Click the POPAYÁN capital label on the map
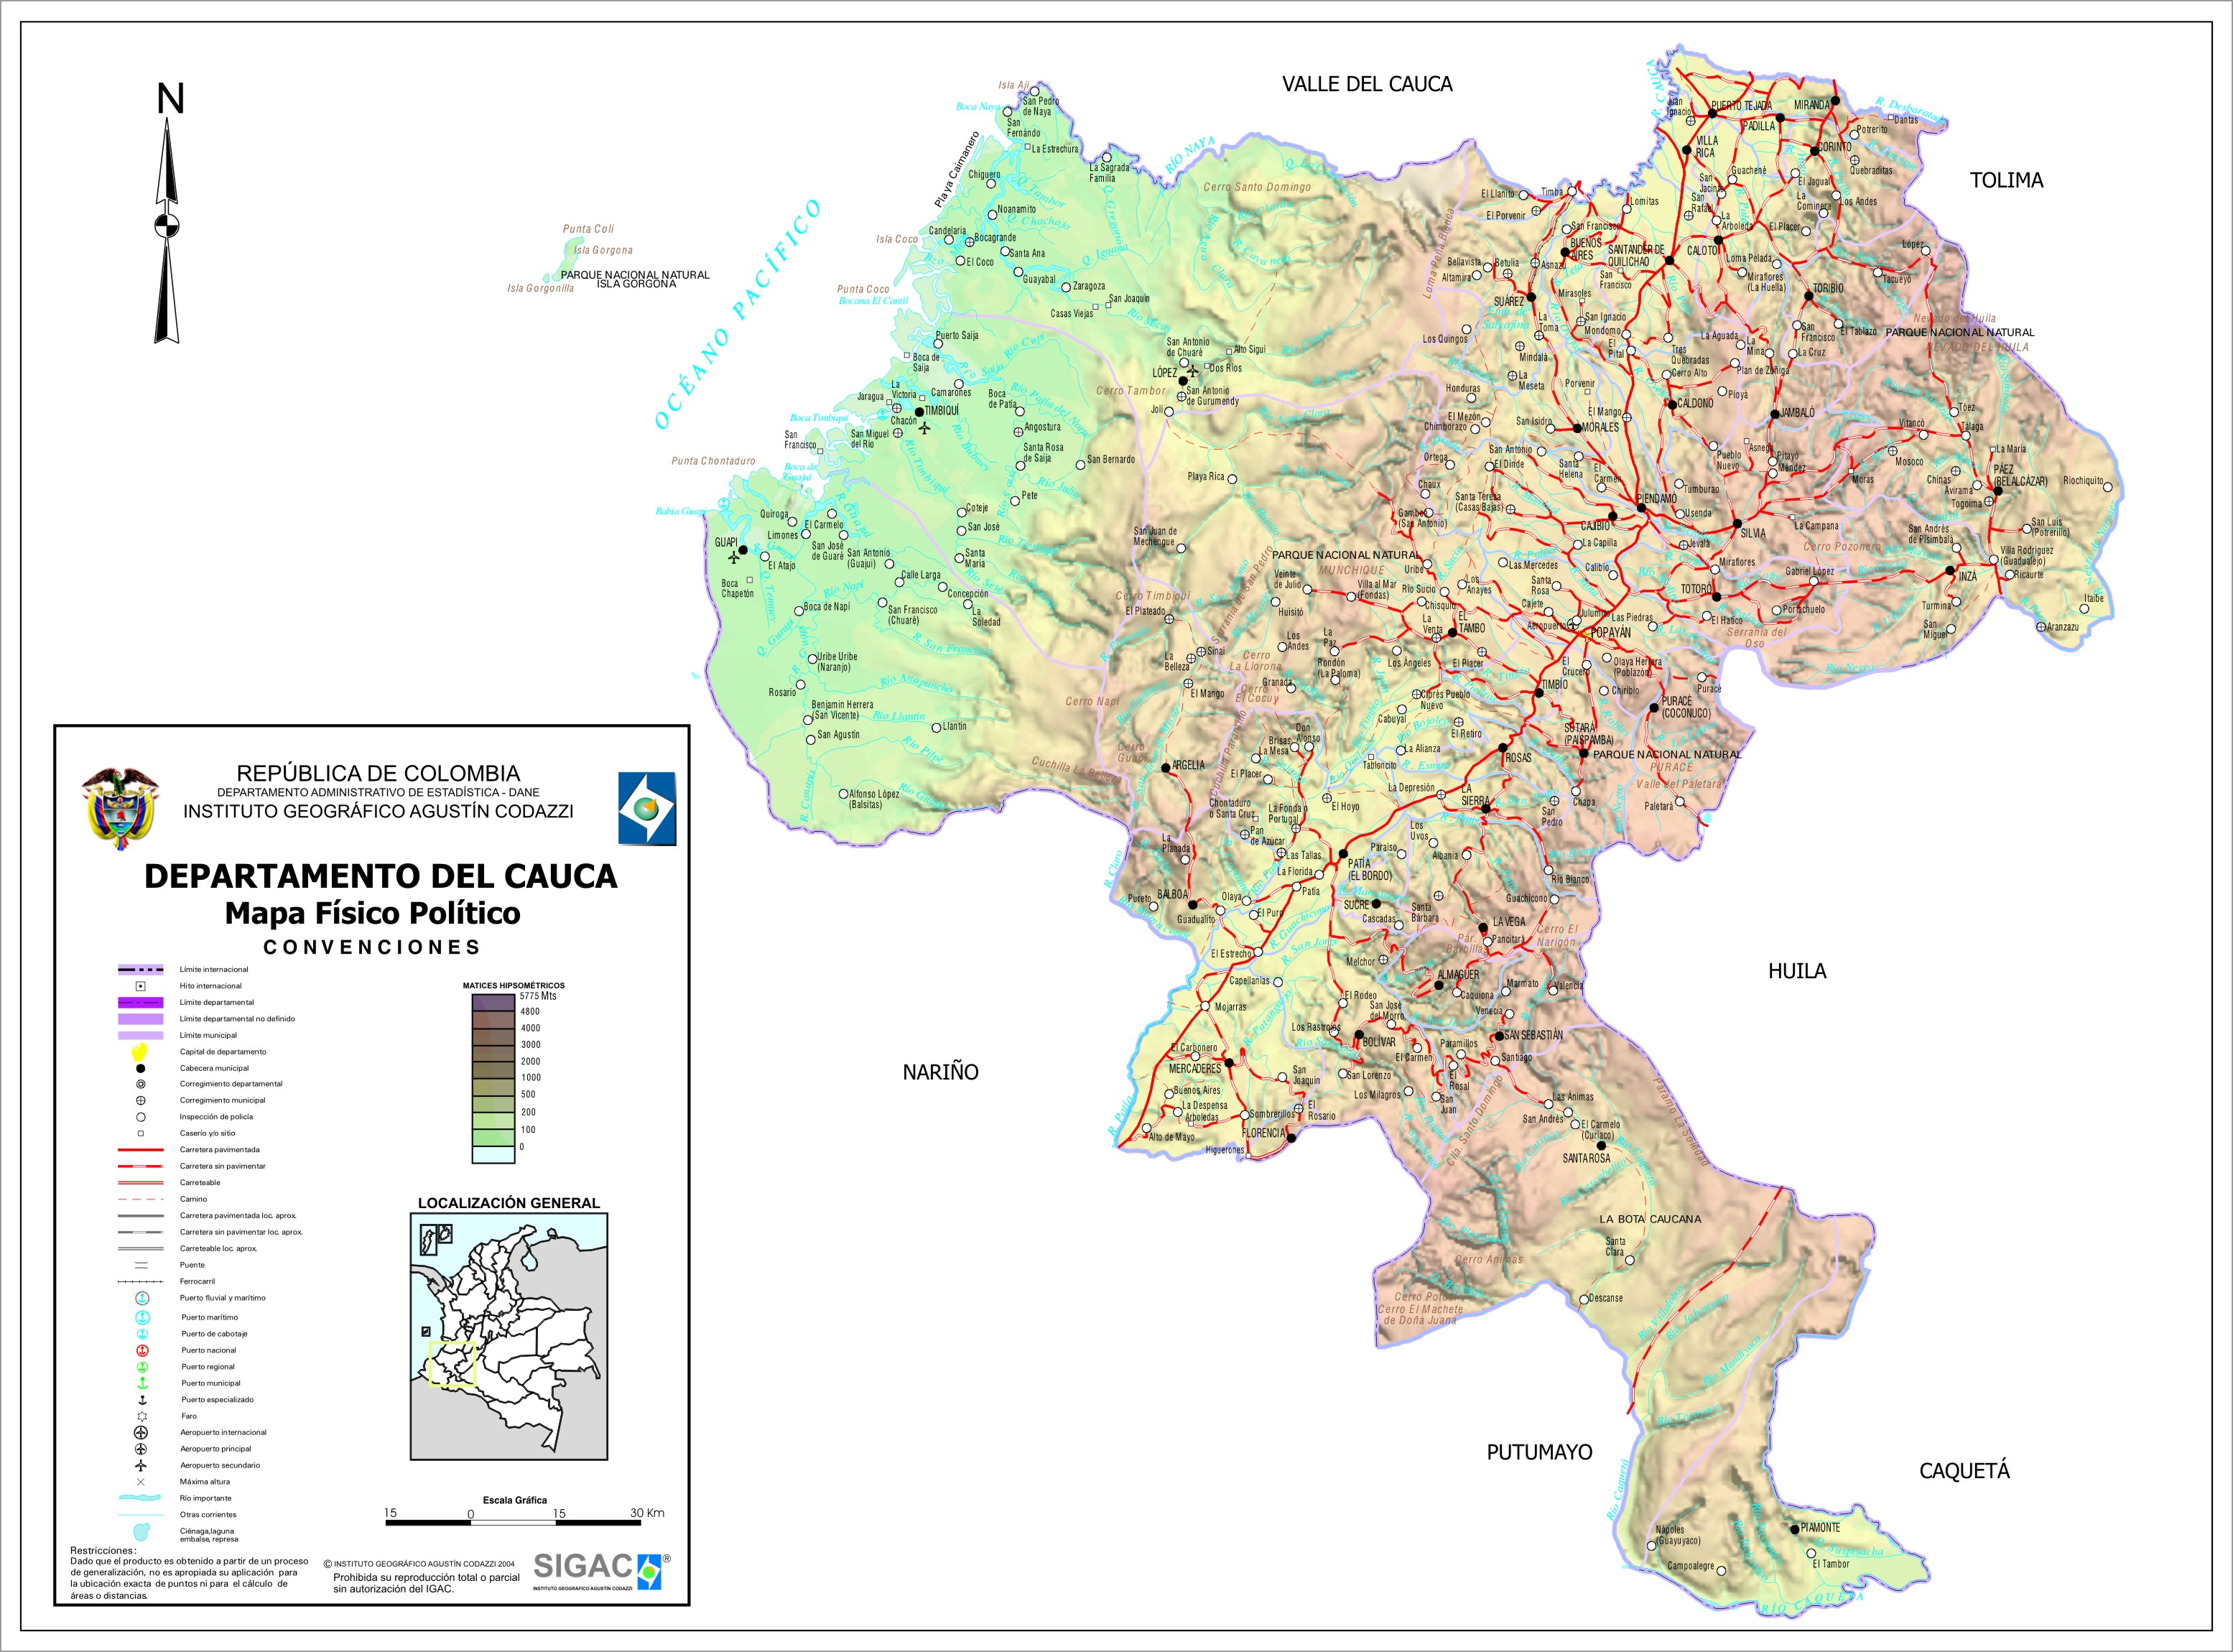The height and width of the screenshot is (1652, 2233). 1610,632
